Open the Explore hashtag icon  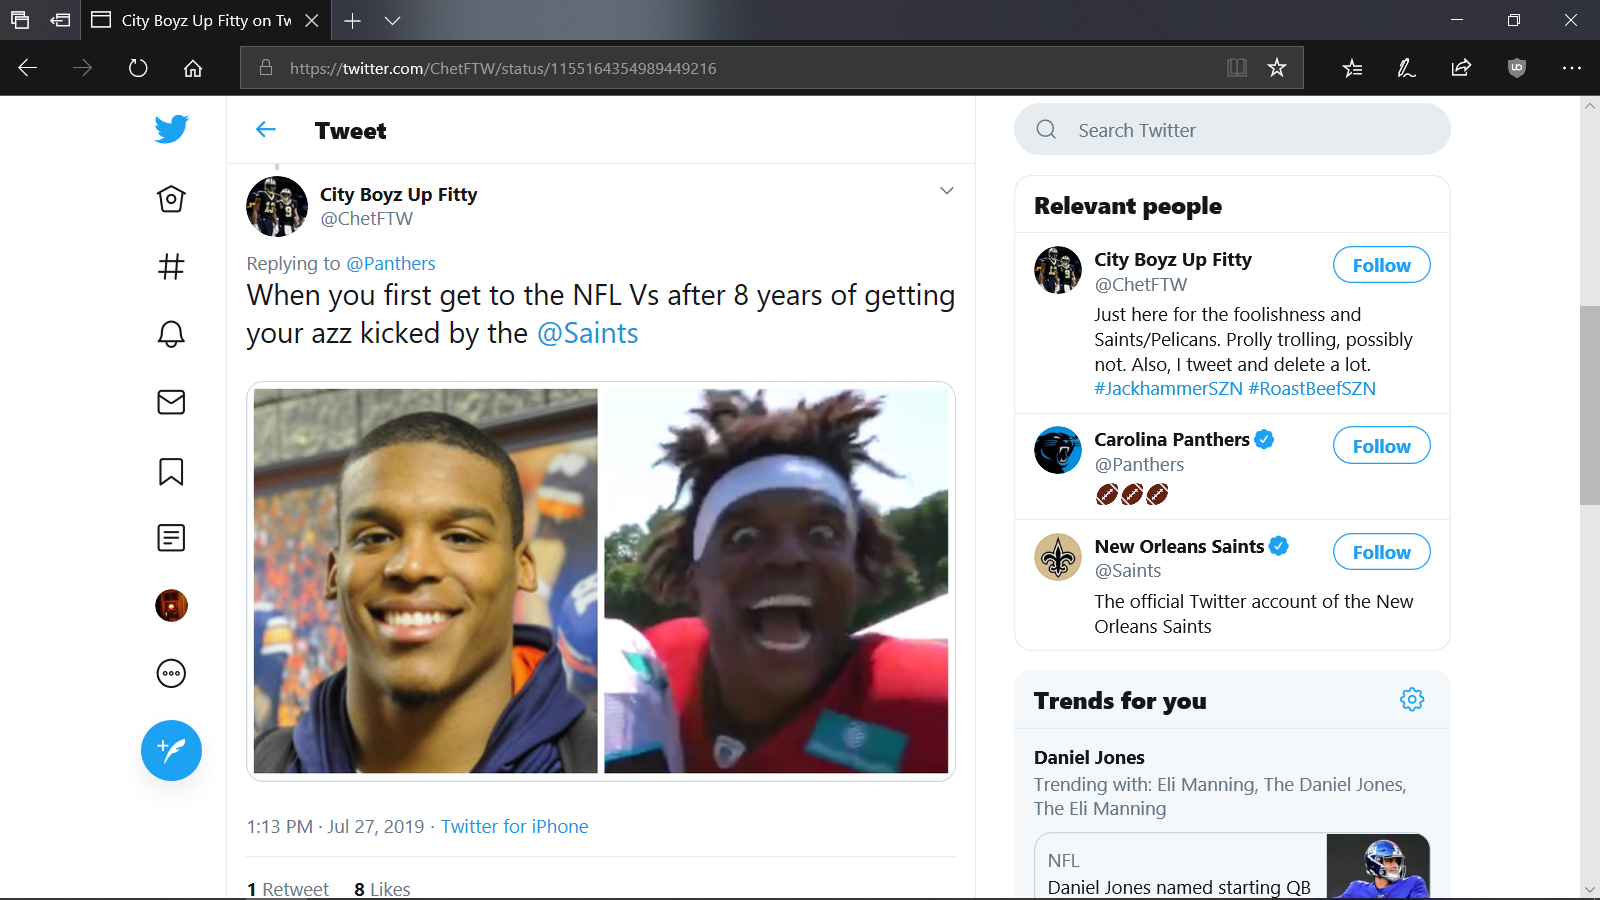171,267
